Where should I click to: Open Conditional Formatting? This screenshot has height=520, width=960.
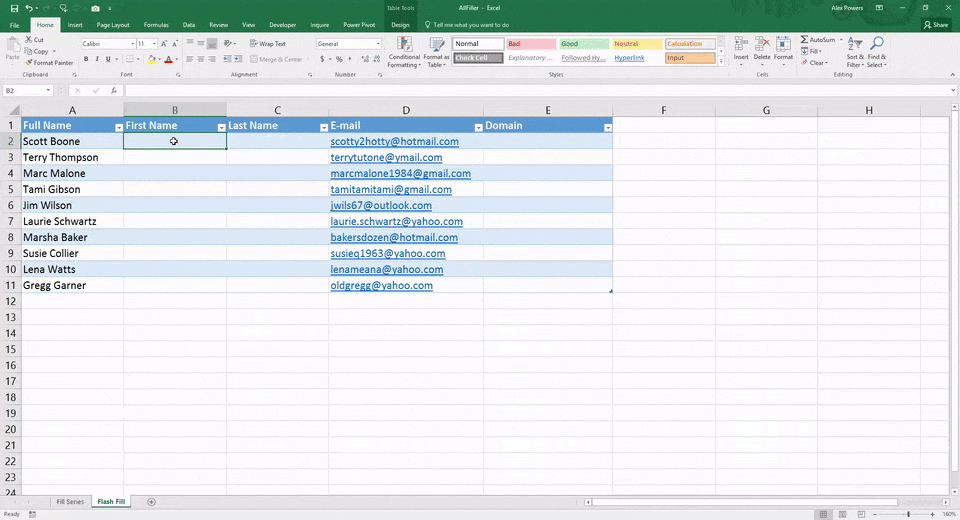(404, 50)
